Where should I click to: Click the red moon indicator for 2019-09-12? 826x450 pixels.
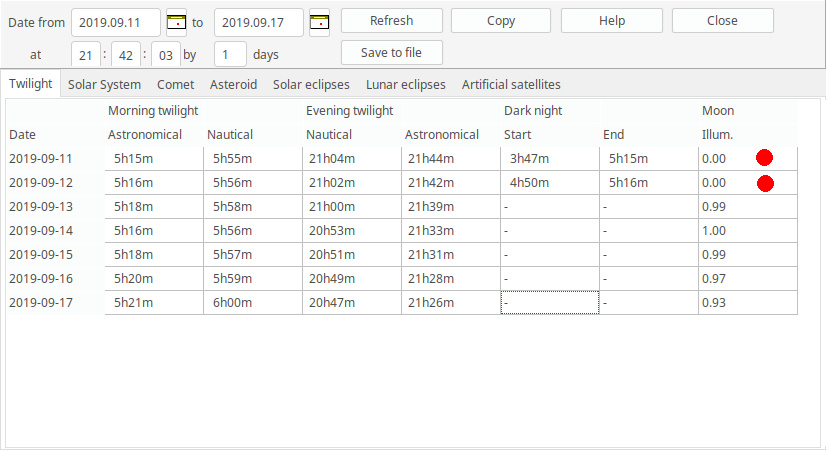click(x=765, y=183)
